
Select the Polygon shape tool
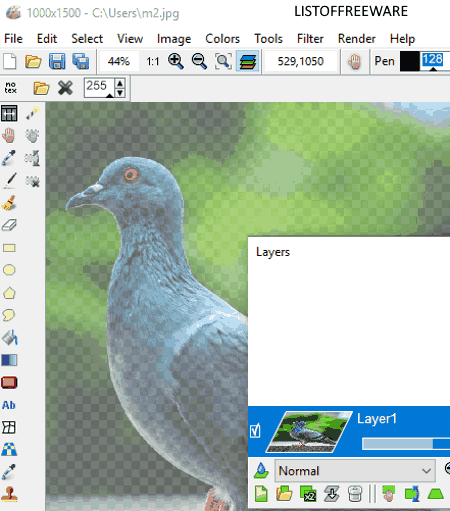[9, 293]
